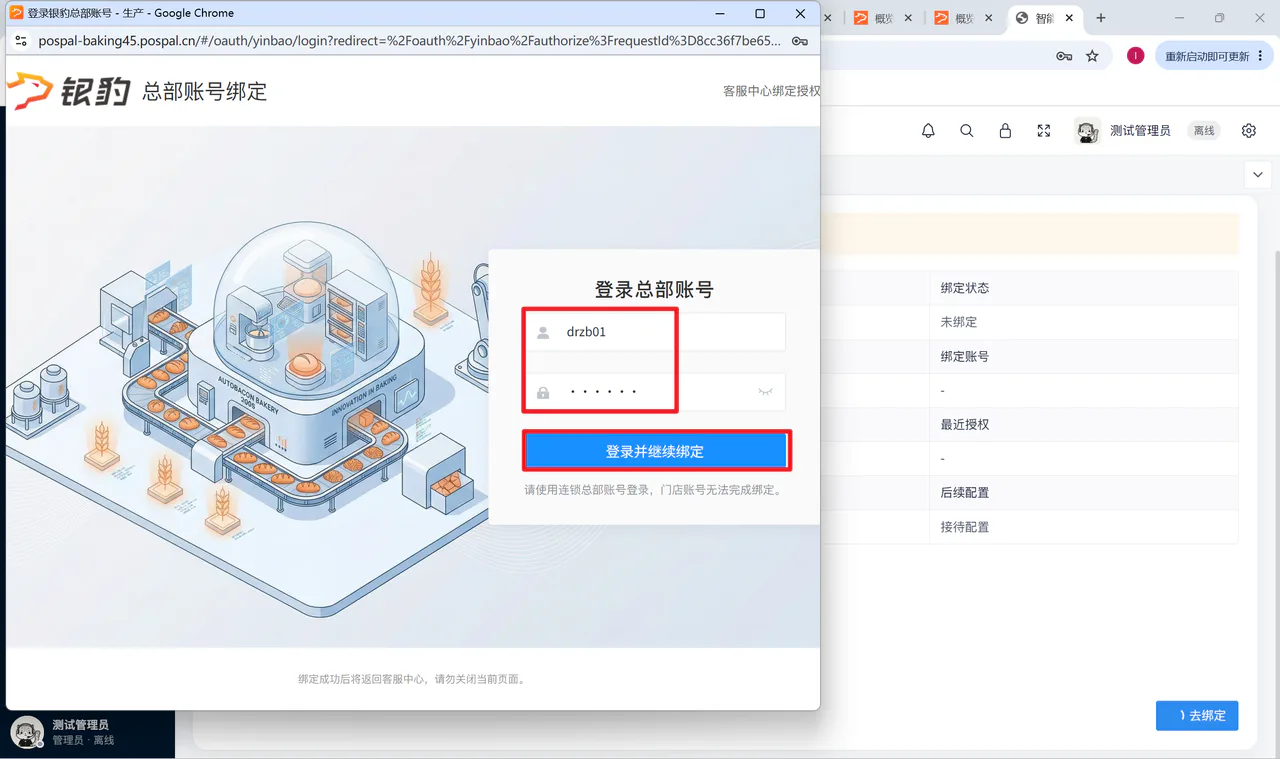The image size is (1280, 759).
Task: Click the popup window favicon in title bar
Action: (x=16, y=13)
